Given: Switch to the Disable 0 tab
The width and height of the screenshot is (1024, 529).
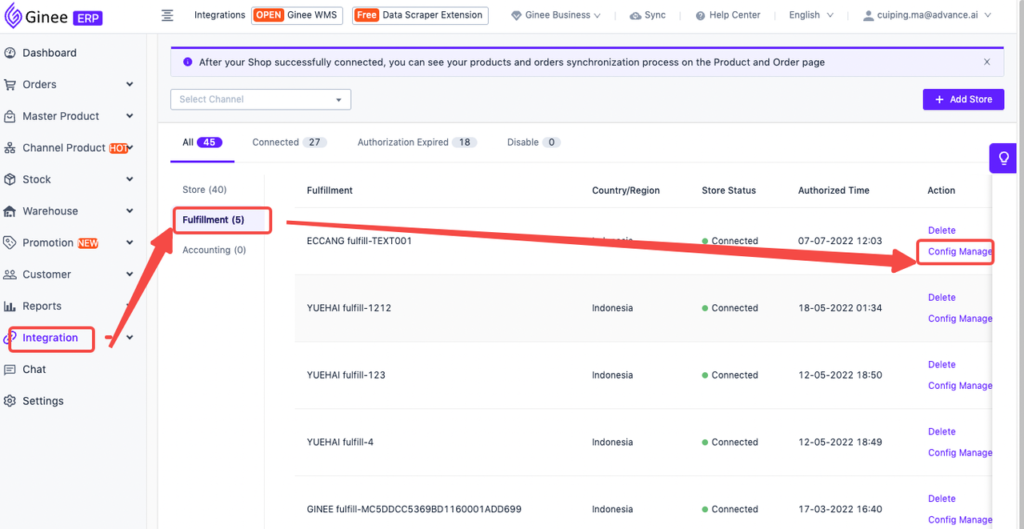Looking at the screenshot, I should coord(534,142).
